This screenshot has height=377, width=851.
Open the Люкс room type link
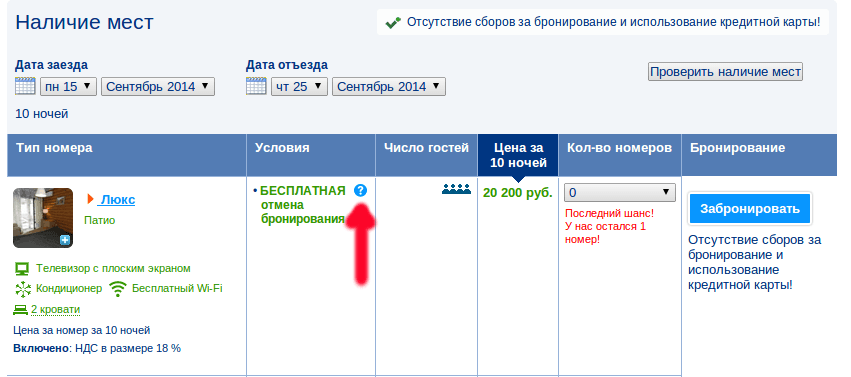click(117, 200)
